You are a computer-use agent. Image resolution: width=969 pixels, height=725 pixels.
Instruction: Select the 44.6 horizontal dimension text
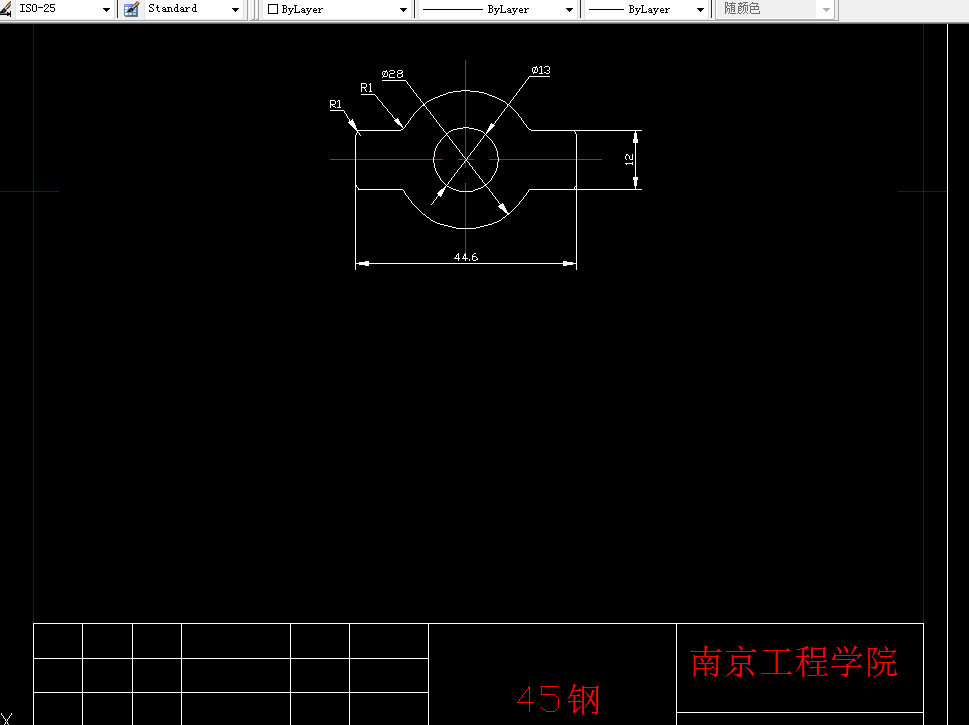pos(466,257)
